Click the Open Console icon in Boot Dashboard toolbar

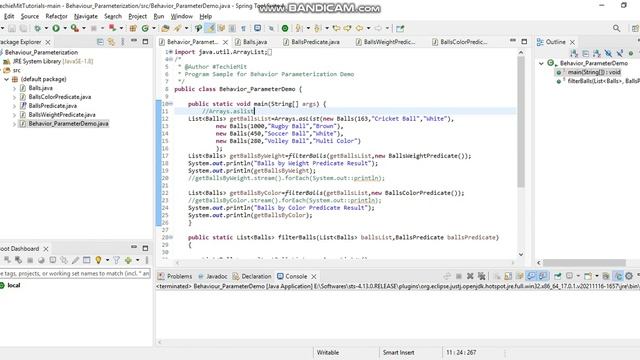coord(53,260)
